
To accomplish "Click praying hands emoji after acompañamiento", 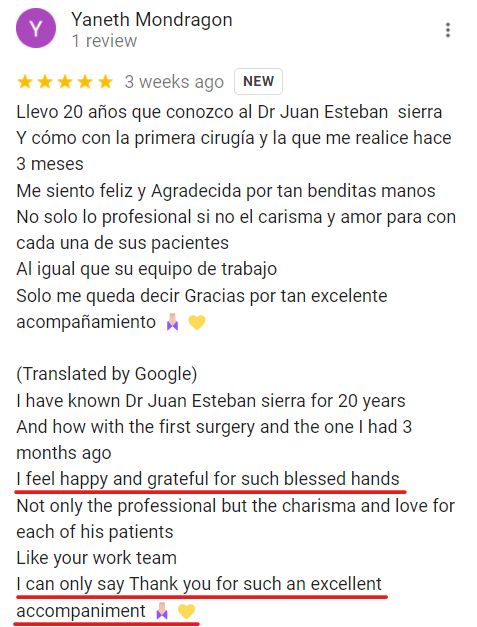I will (x=173, y=321).
